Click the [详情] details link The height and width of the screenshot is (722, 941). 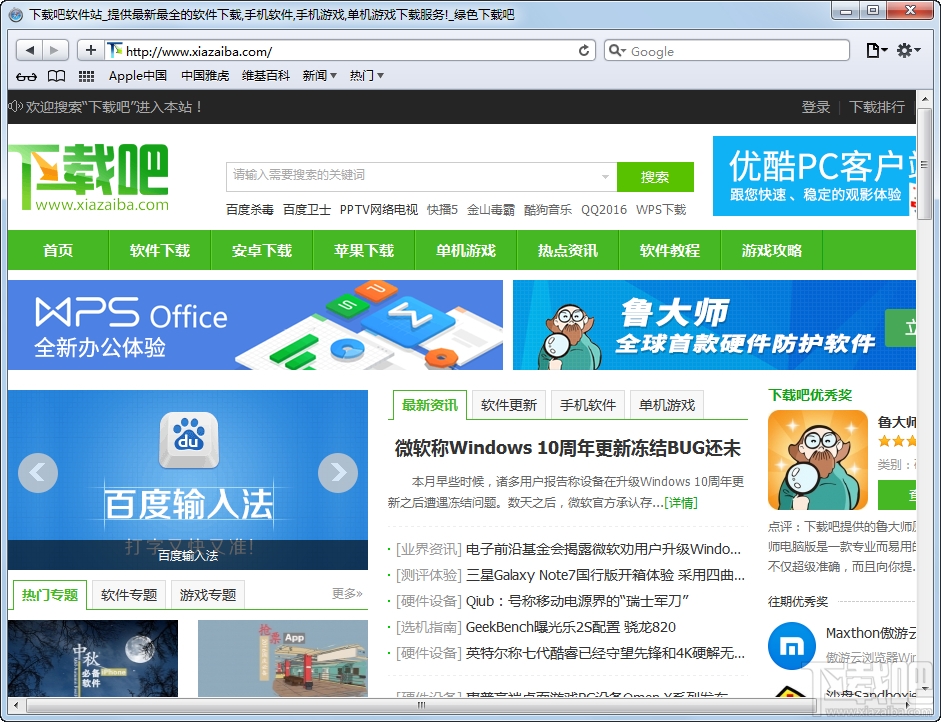click(681, 502)
